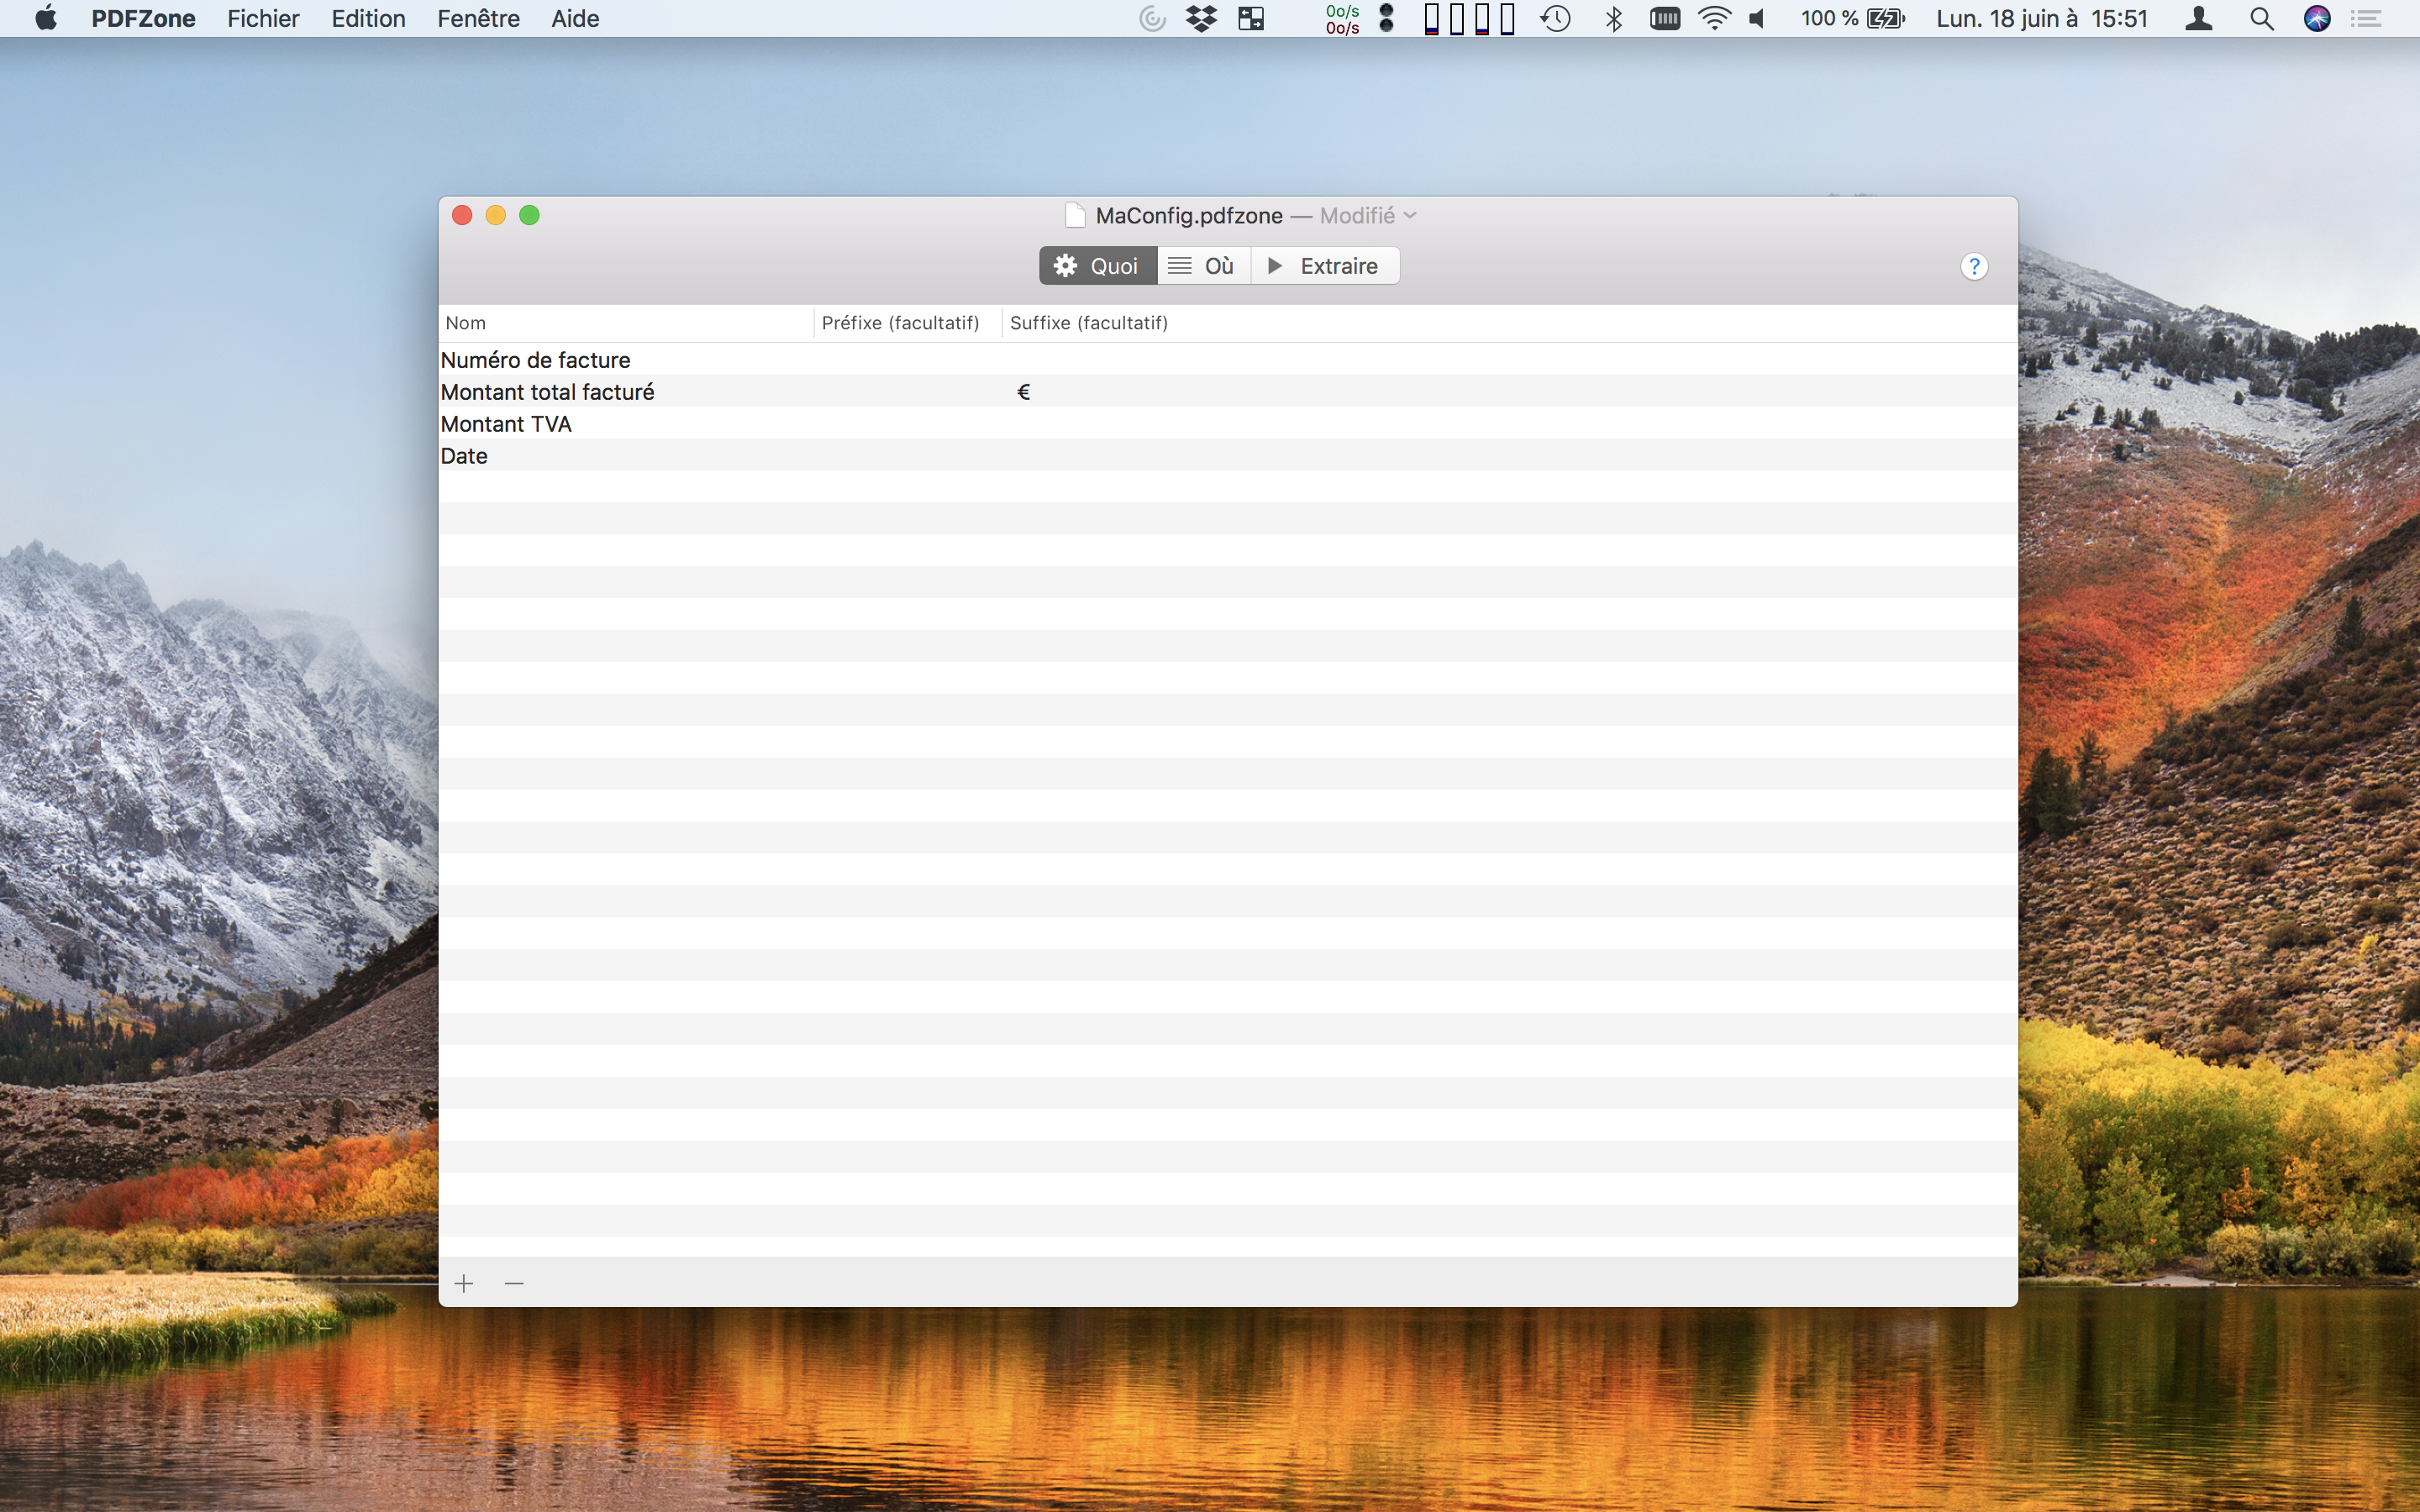Select the Numéro de facture row
The width and height of the screenshot is (2420, 1512).
coord(536,360)
